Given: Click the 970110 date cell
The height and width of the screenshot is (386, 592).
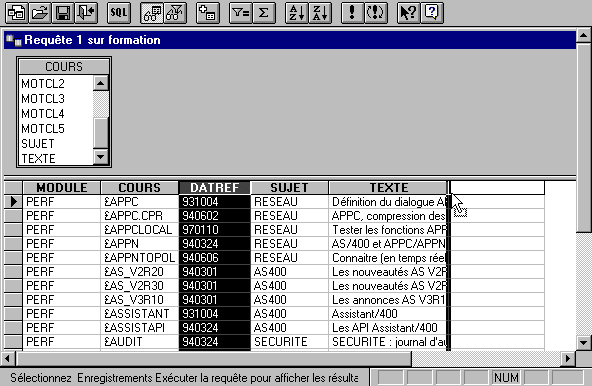Looking at the screenshot, I should (x=214, y=230).
